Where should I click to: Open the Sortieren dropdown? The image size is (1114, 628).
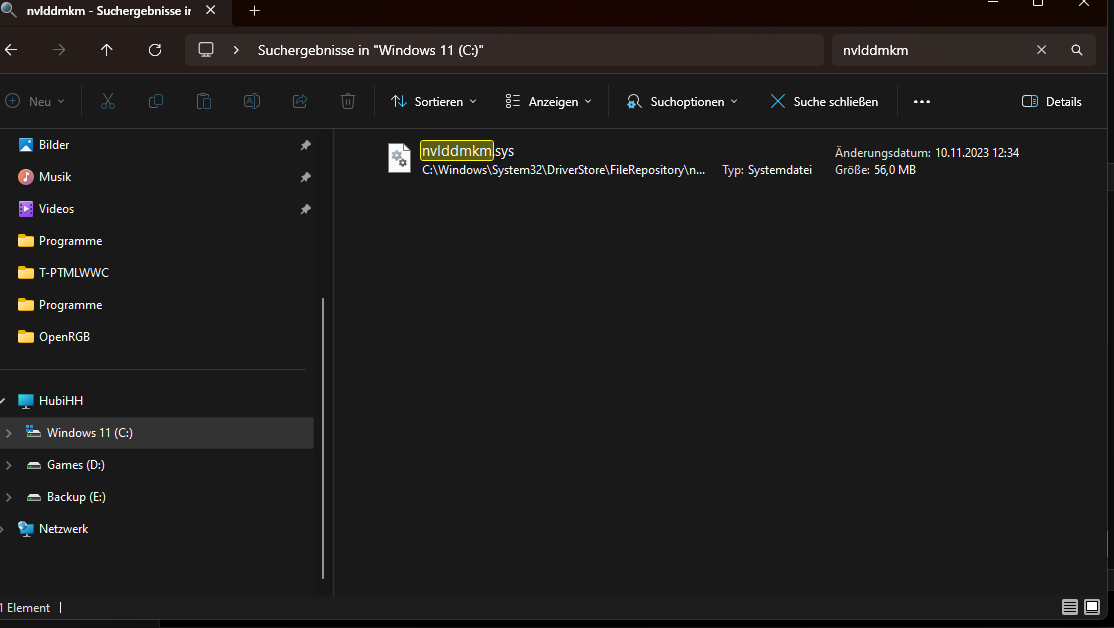(433, 102)
